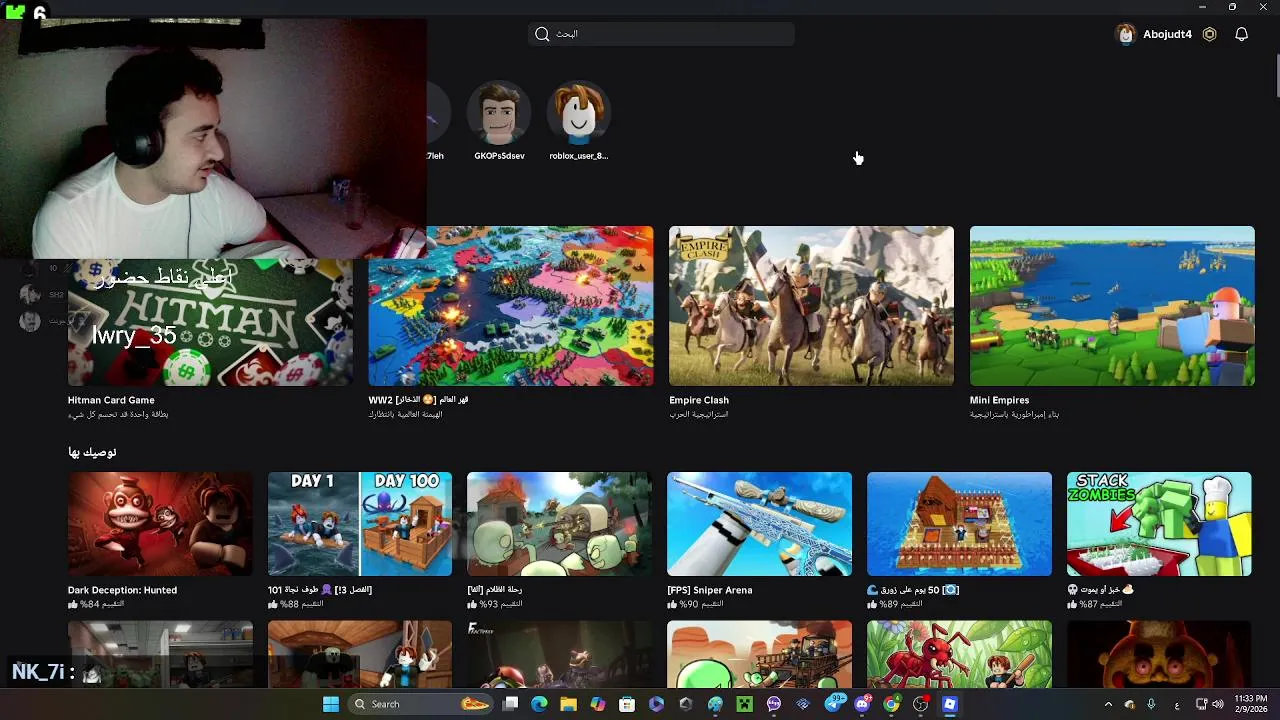Click the page vertical scrollbar

pyautogui.click(x=1276, y=77)
